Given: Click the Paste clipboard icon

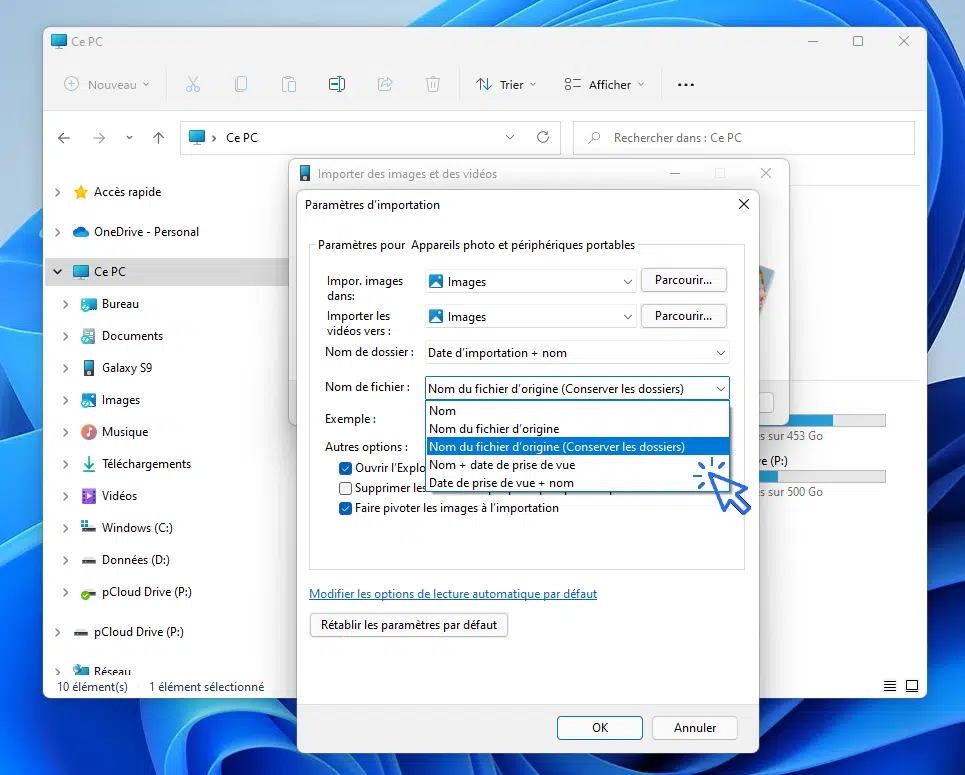Looking at the screenshot, I should click(289, 85).
